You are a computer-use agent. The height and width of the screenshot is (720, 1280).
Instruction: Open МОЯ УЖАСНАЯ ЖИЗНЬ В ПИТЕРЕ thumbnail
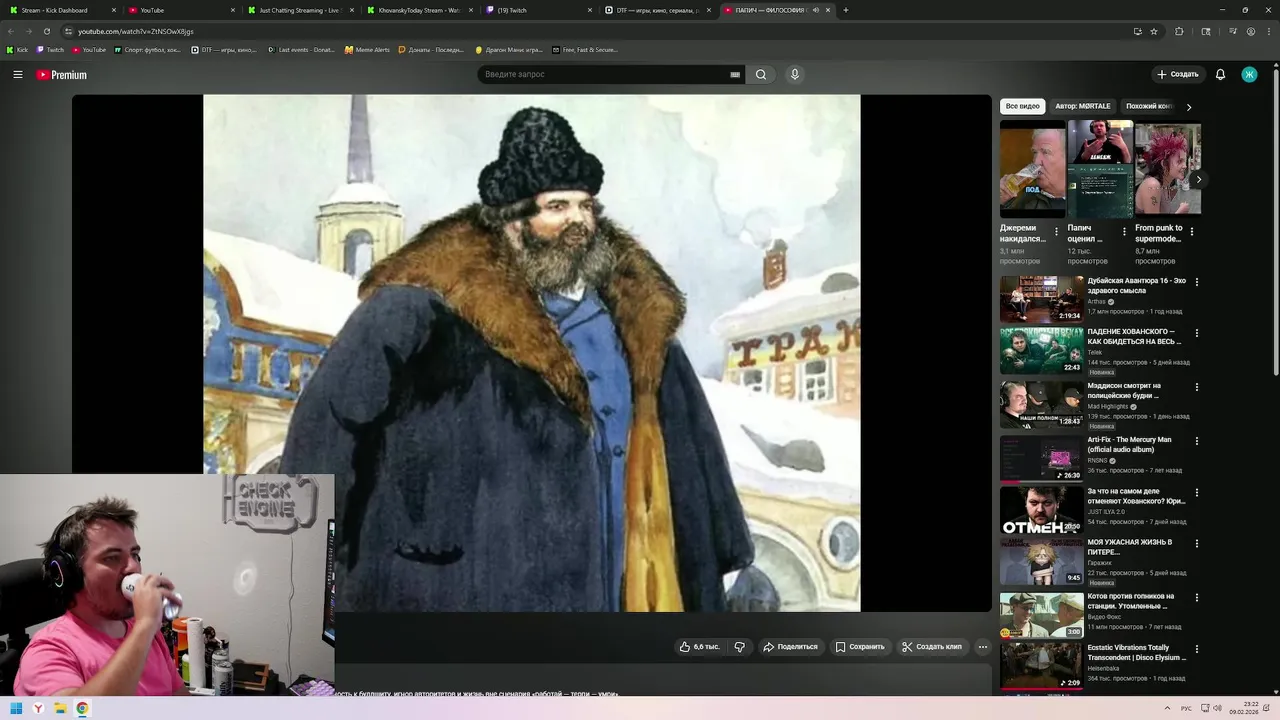(x=1041, y=561)
